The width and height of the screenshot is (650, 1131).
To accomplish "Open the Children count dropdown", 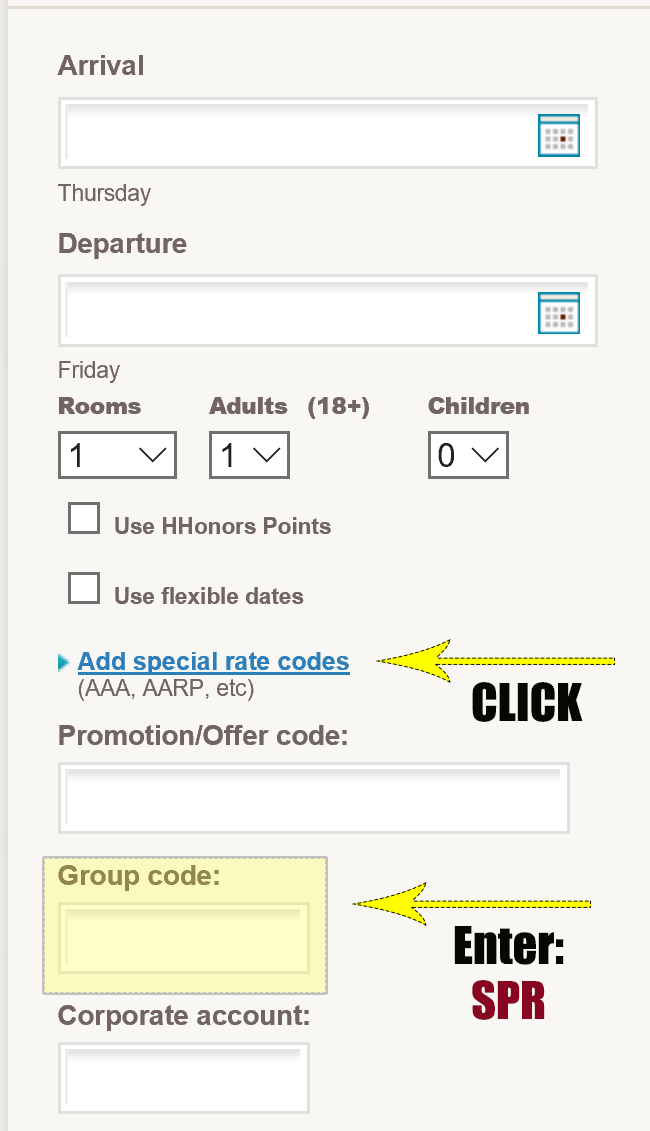I will pyautogui.click(x=468, y=456).
